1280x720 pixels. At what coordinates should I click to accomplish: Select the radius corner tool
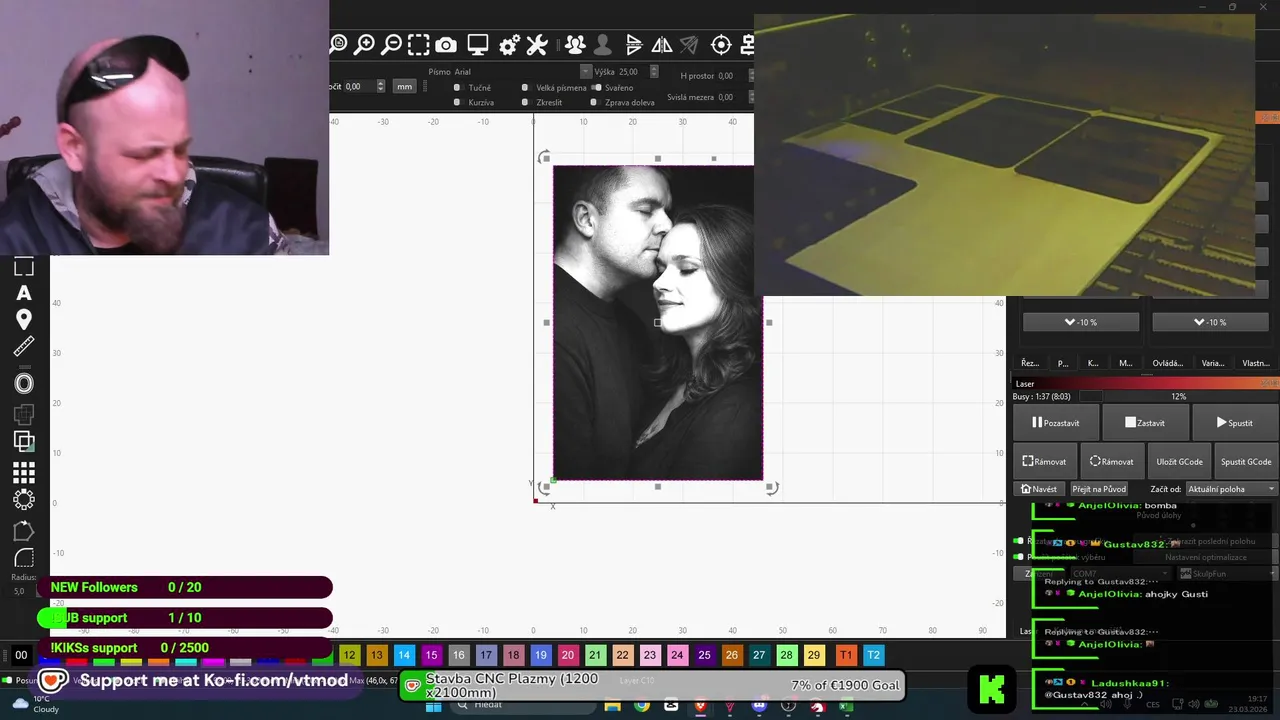point(24,558)
